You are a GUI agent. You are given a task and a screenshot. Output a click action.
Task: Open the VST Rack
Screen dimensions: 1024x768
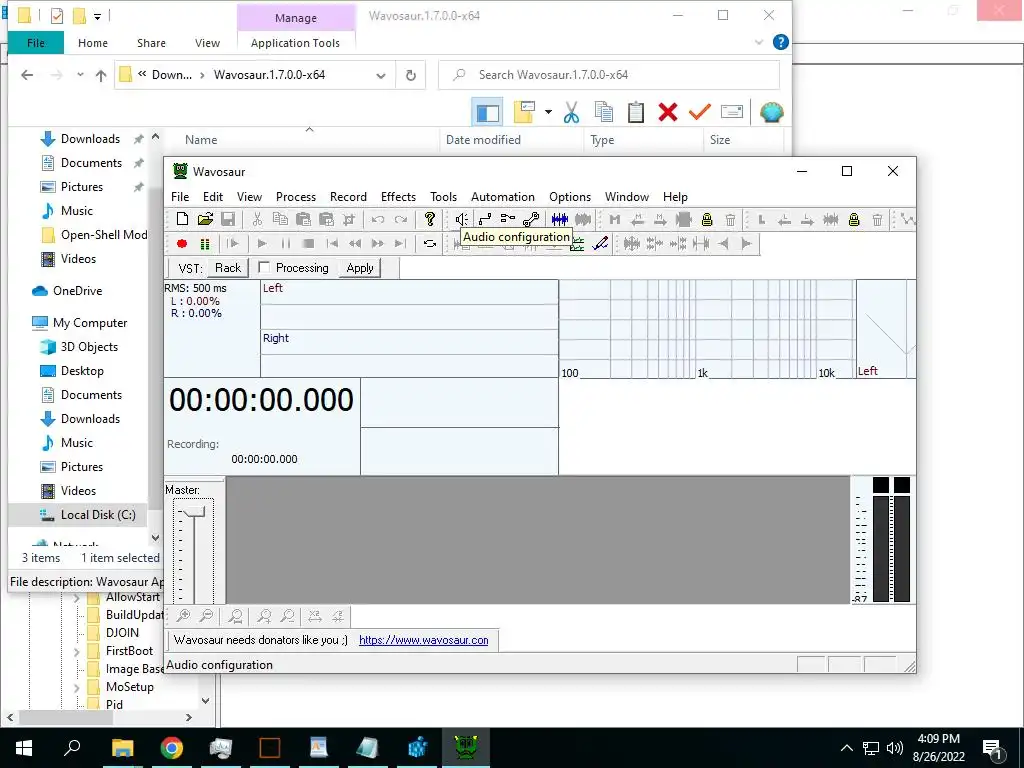point(228,268)
